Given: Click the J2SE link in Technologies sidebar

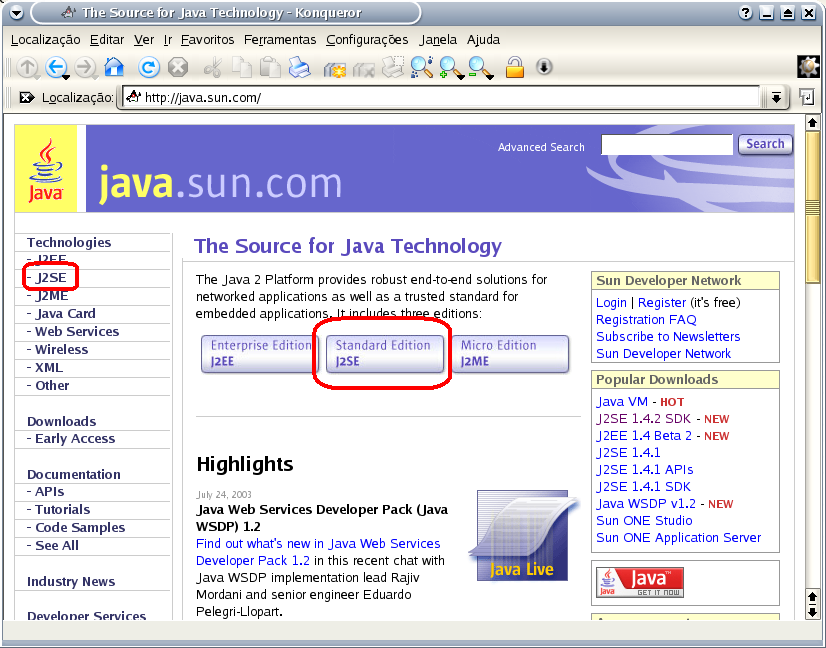Looking at the screenshot, I should coord(51,278).
